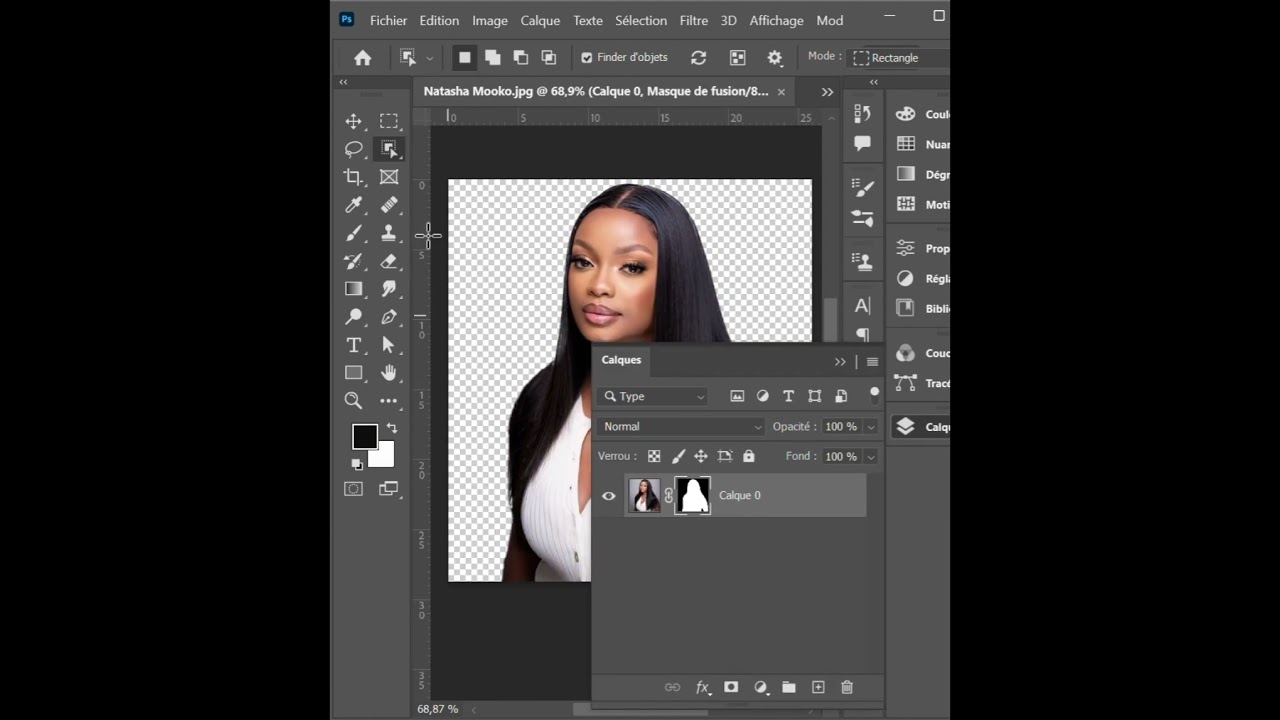This screenshot has height=720, width=1280.
Task: Click the foreground black color swatch
Action: point(364,437)
